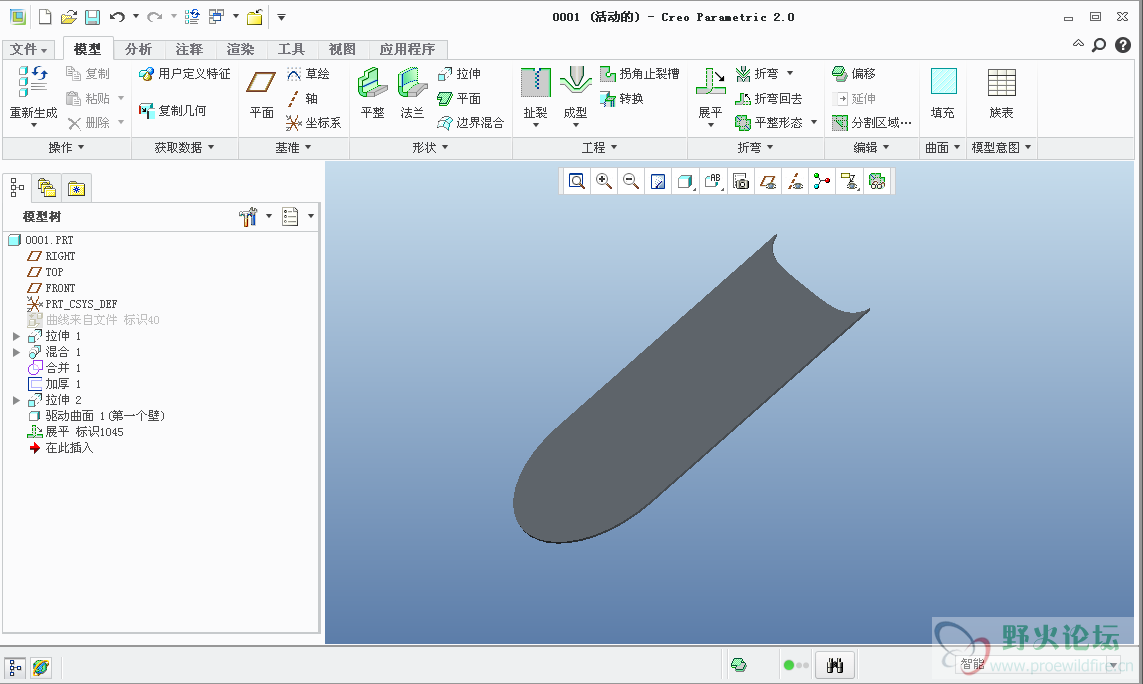Viewport: 1143px width, 684px height.
Task: Select 驱动曲面 1 (第一个壁) in model tree
Action: (96, 416)
